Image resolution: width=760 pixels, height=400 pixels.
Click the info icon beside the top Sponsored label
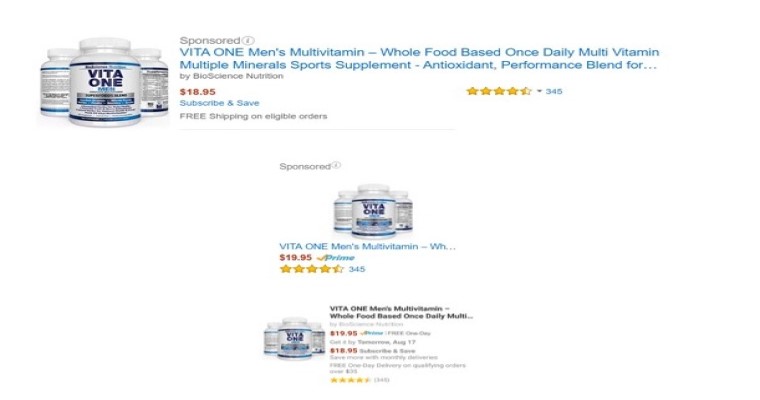(x=248, y=40)
